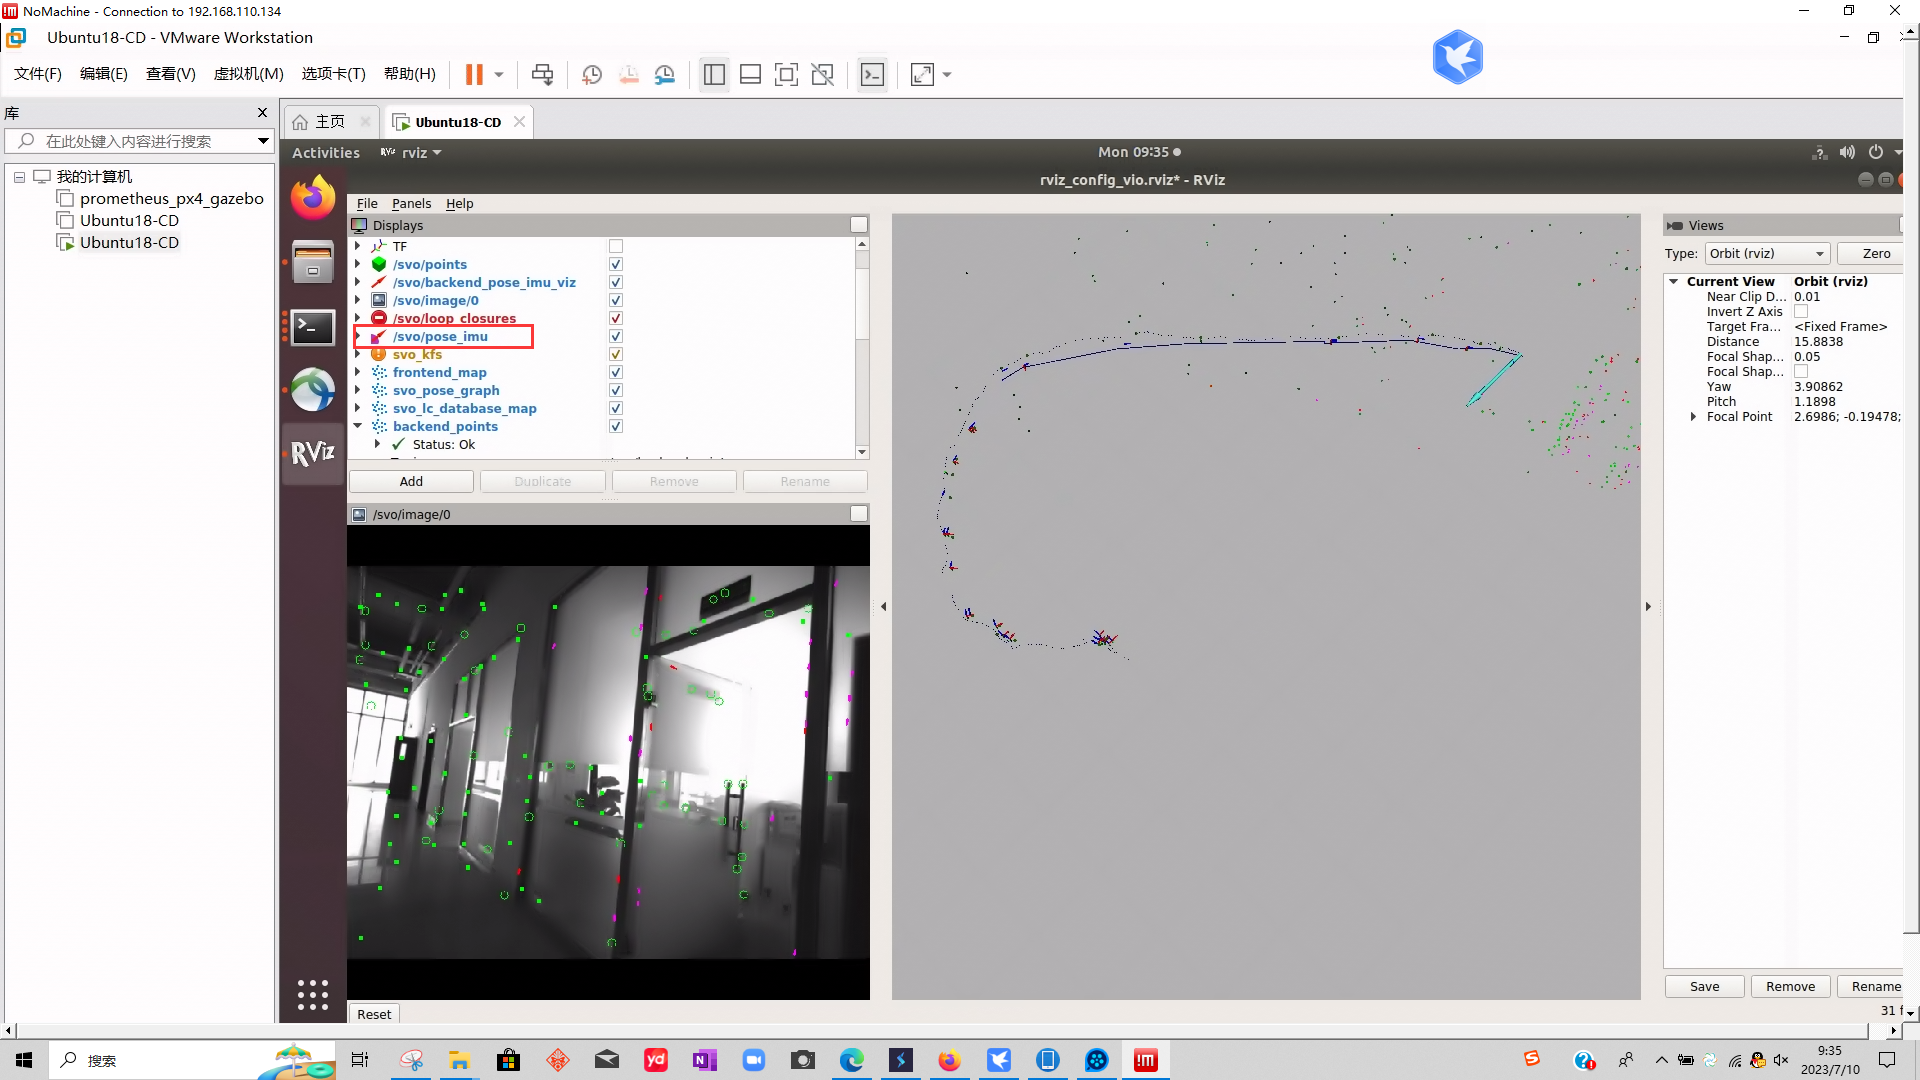1920x1080 pixels.
Task: Expand the Focal Point property
Action: pos(1693,416)
